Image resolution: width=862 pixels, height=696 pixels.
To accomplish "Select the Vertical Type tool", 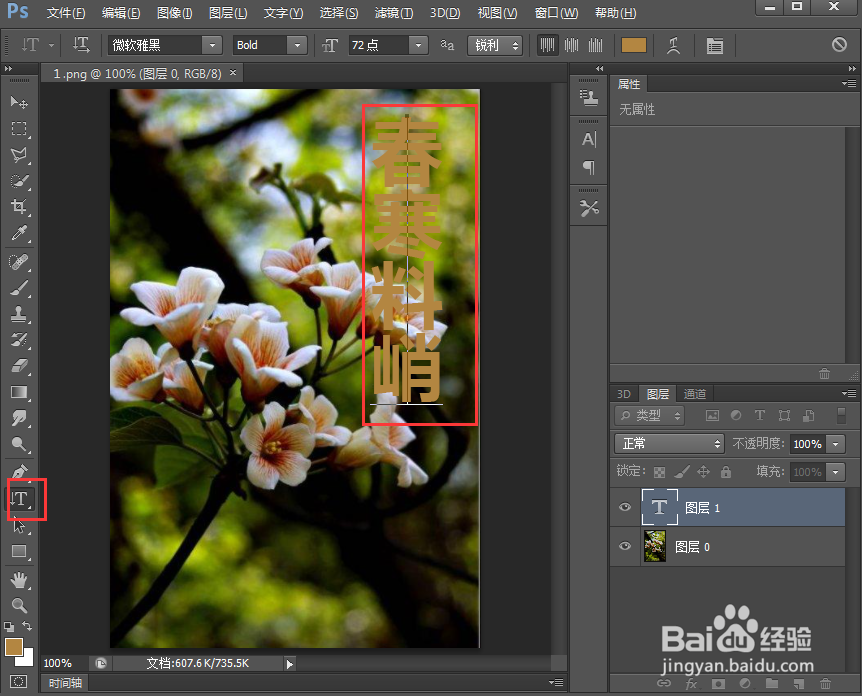I will pyautogui.click(x=20, y=499).
